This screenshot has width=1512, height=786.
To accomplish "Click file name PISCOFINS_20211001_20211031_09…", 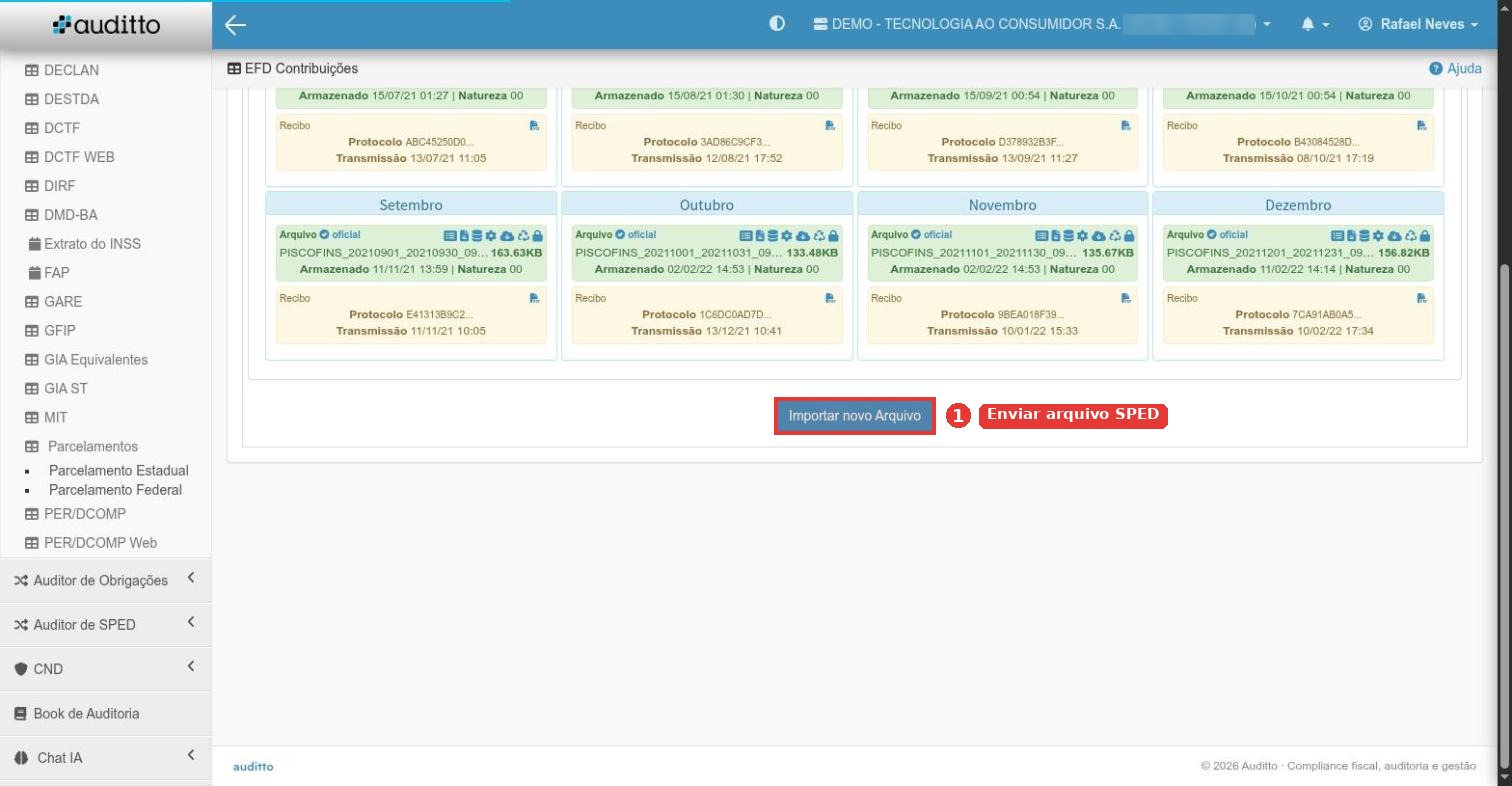I will 679,253.
